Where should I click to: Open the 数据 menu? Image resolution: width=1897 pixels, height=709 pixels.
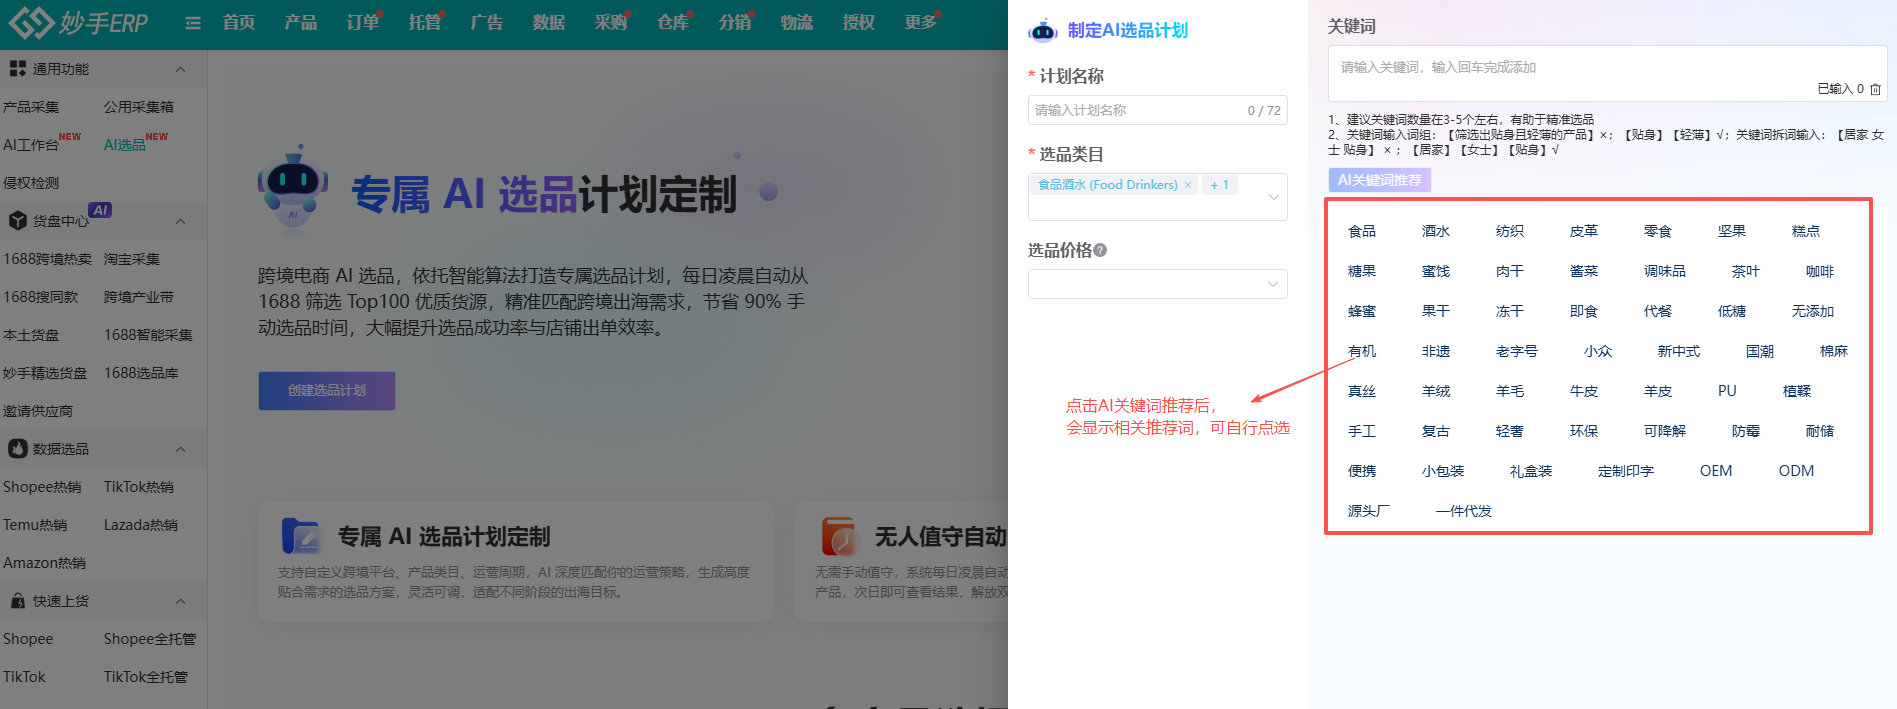[x=549, y=22]
